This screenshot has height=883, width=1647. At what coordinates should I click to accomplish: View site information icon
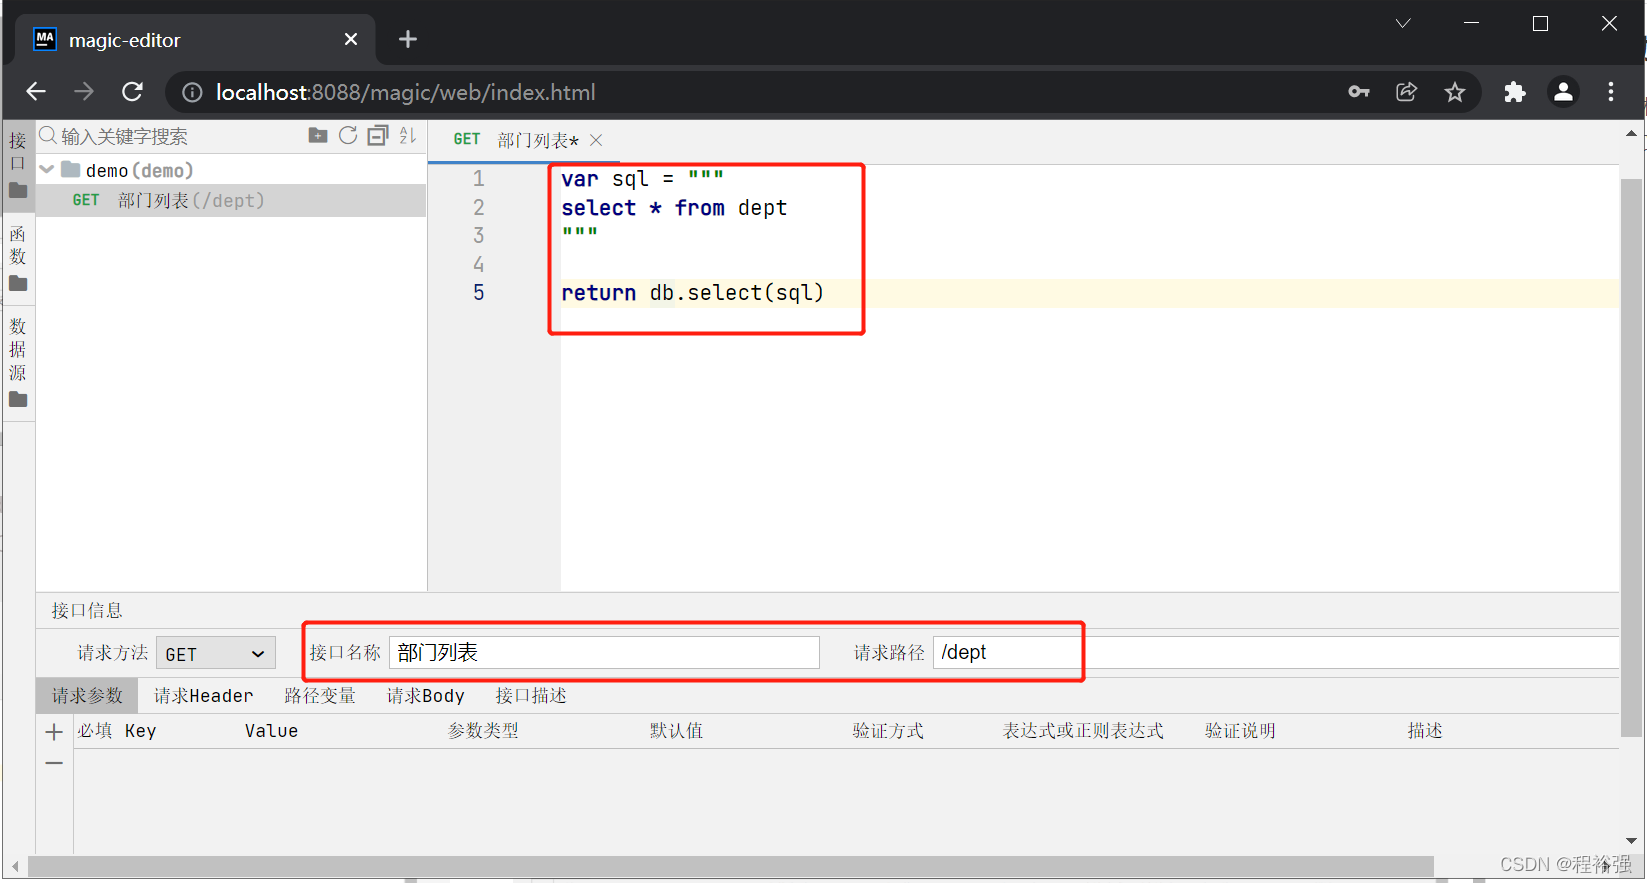pos(192,92)
